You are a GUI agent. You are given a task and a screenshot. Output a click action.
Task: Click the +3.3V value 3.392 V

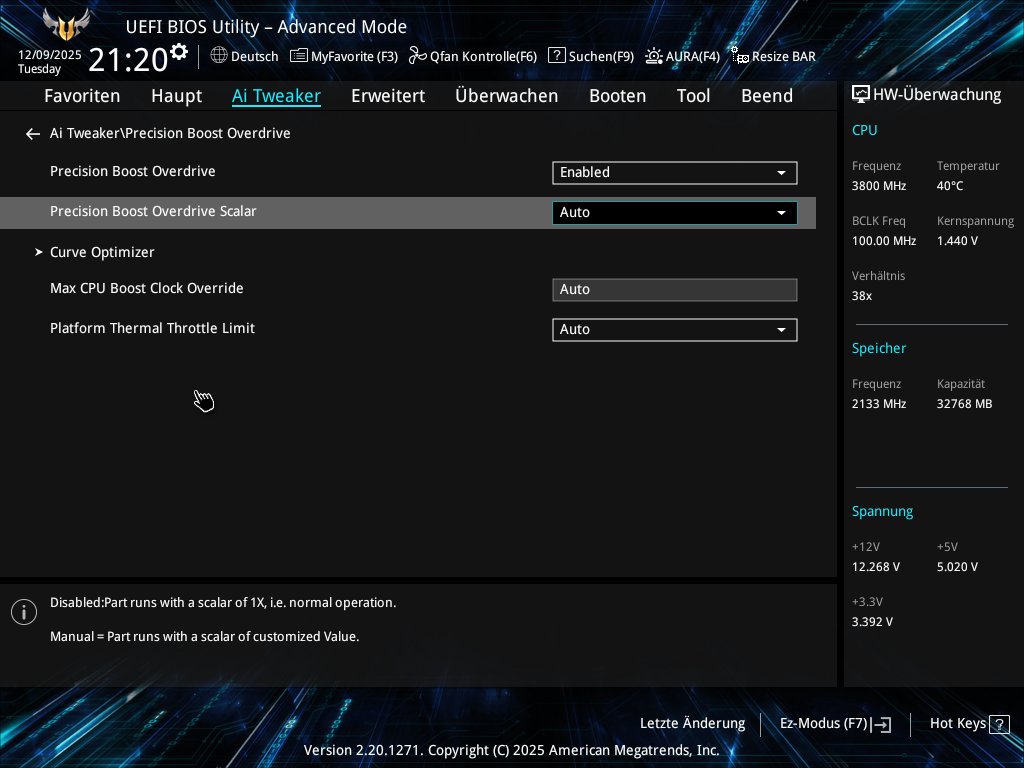[x=872, y=622]
